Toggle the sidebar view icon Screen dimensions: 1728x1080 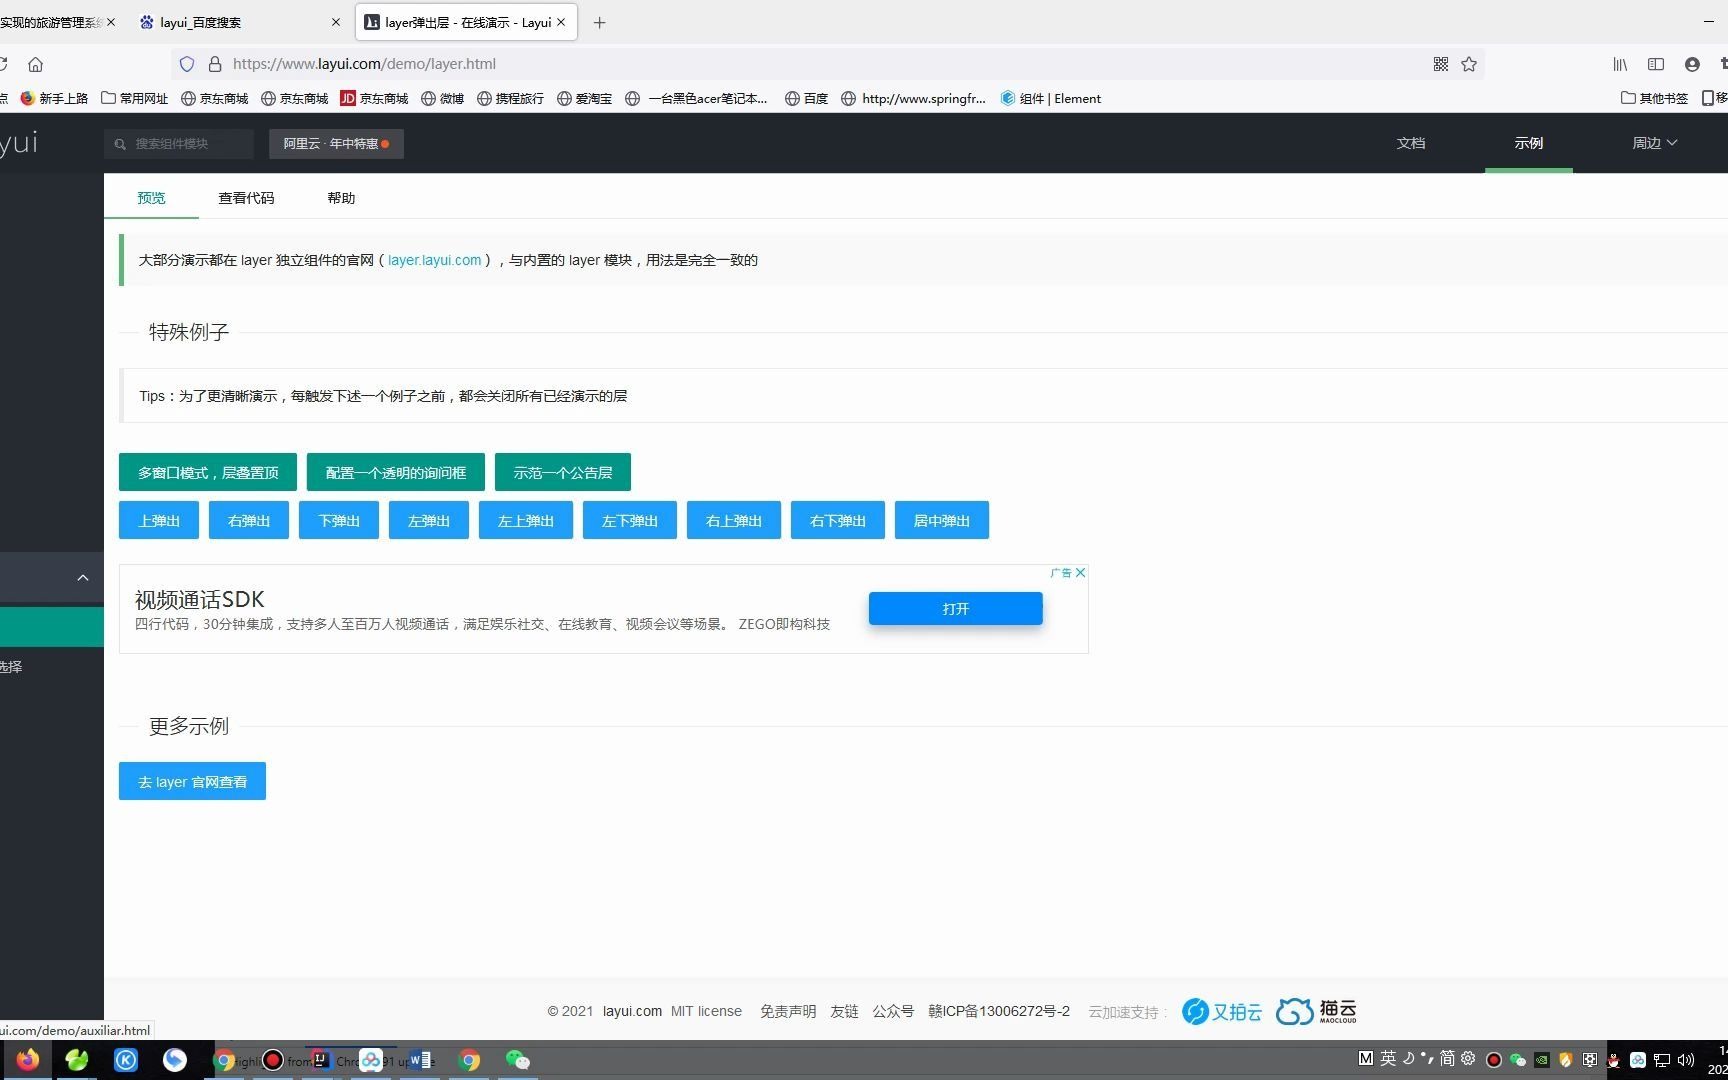click(1656, 64)
